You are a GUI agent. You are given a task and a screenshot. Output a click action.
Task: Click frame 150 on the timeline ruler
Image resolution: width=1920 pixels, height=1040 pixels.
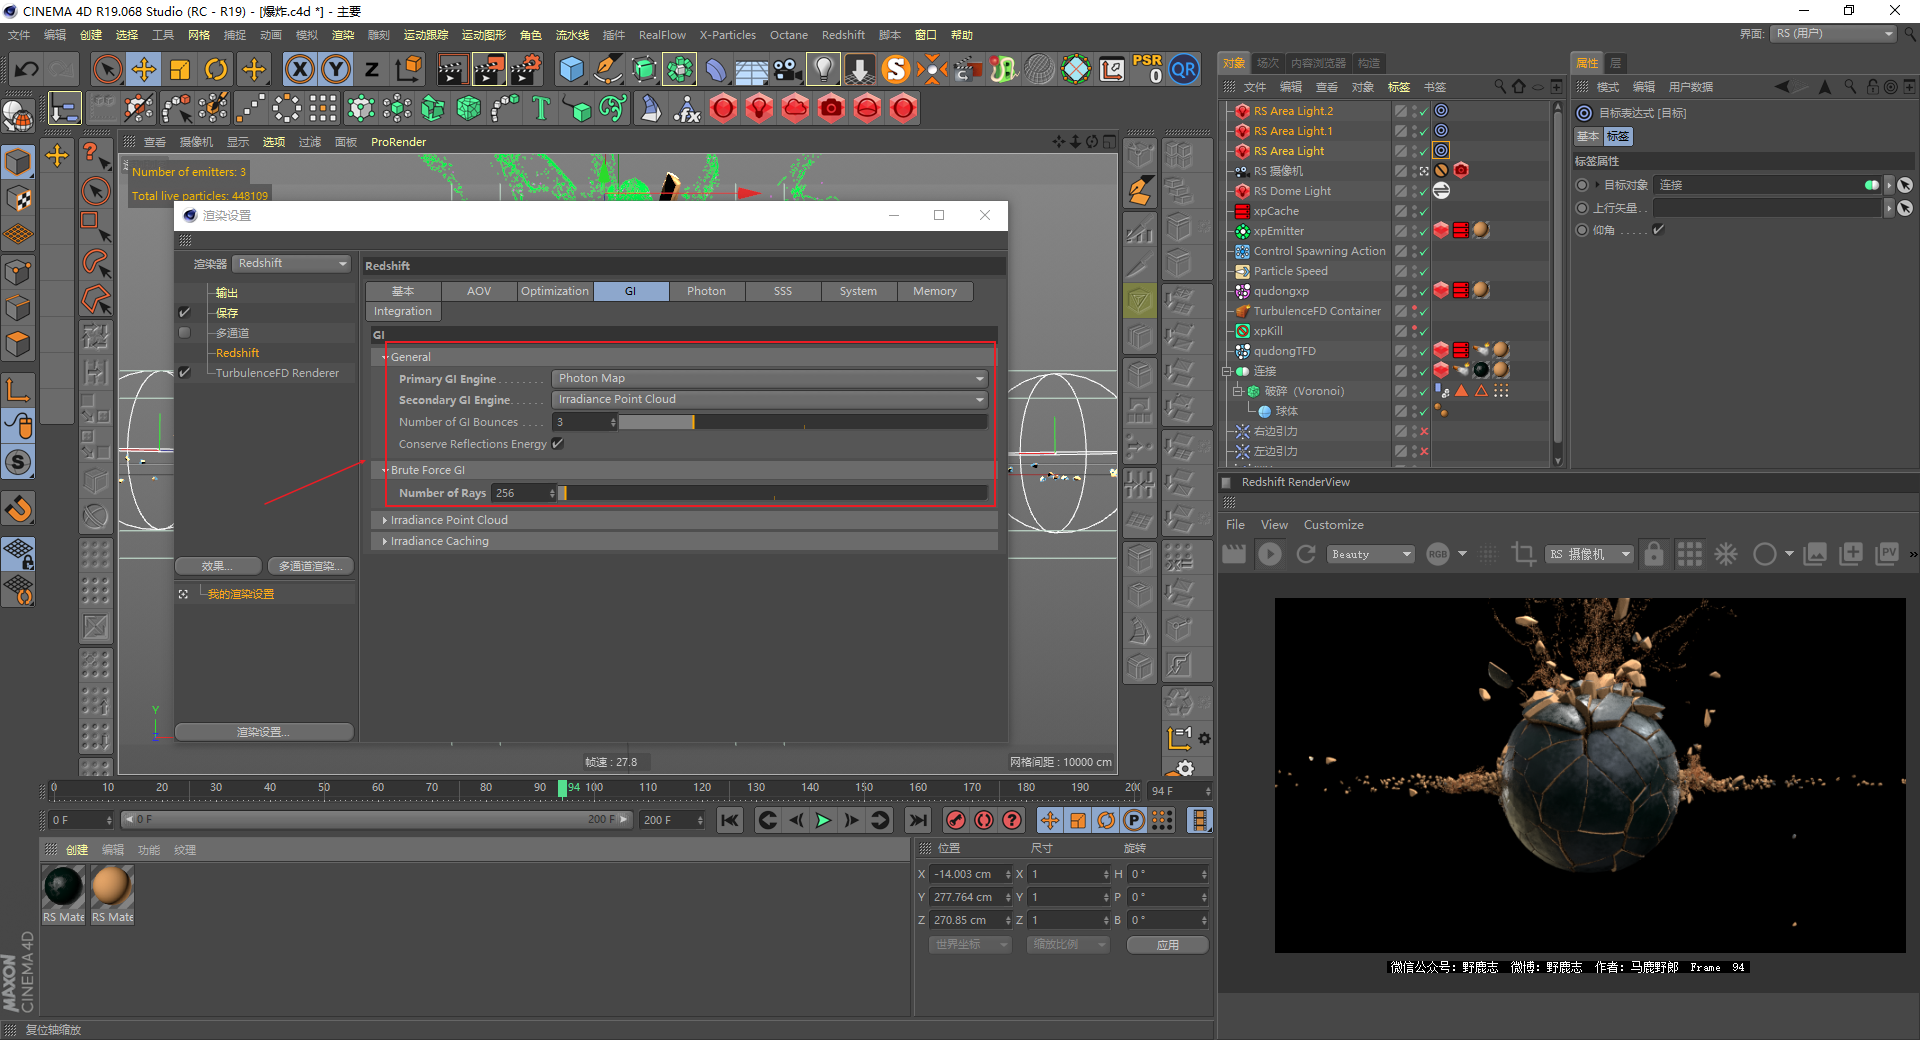(x=864, y=788)
